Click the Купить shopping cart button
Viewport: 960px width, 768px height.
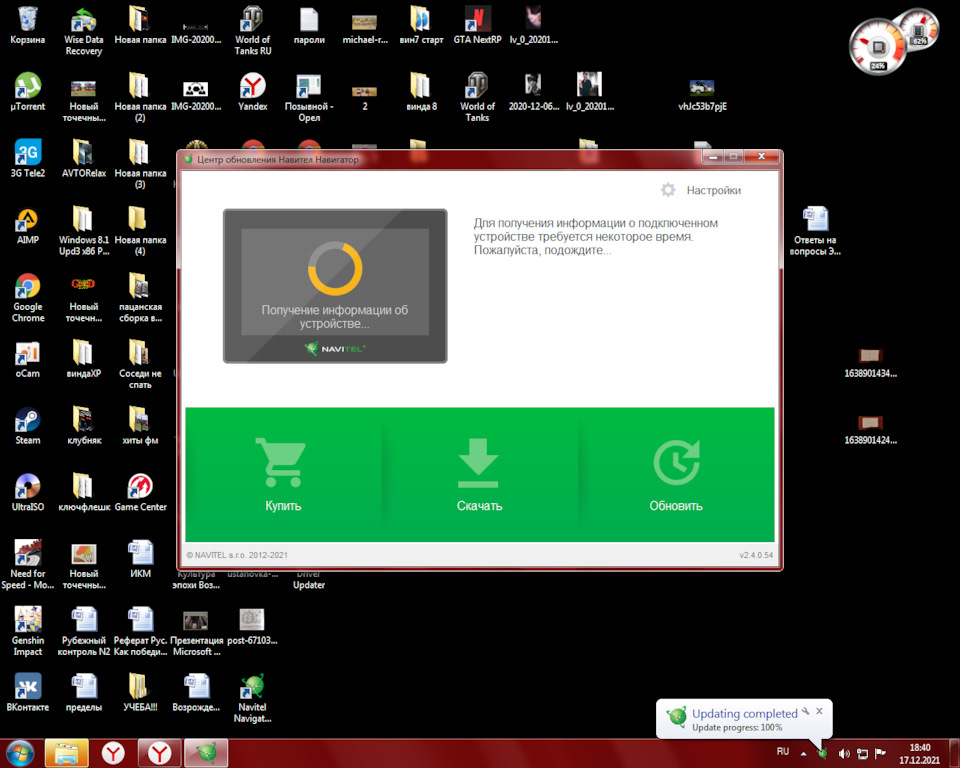[x=283, y=475]
